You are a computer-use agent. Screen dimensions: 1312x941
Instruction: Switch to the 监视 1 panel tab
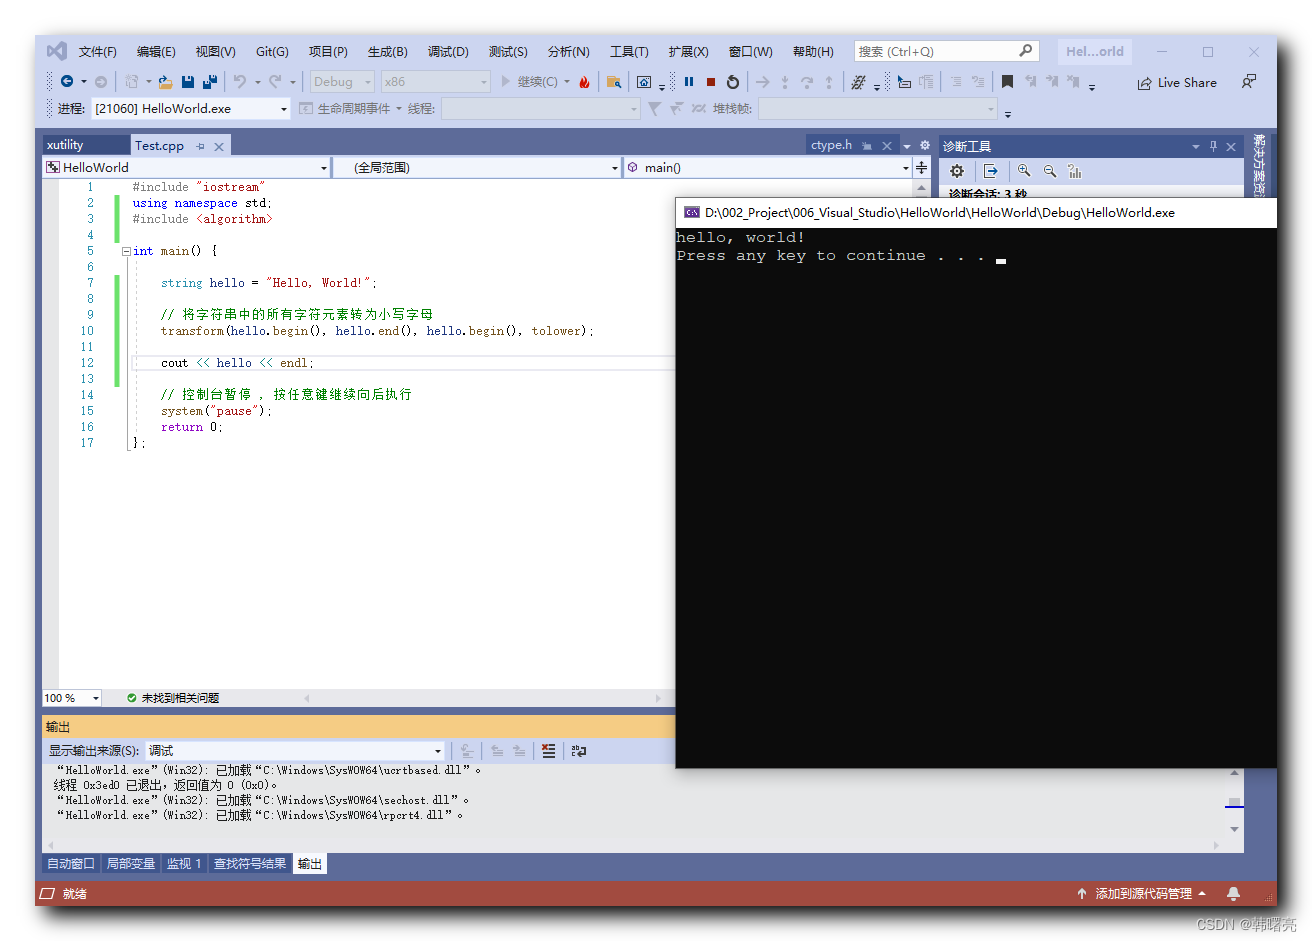pyautogui.click(x=184, y=863)
